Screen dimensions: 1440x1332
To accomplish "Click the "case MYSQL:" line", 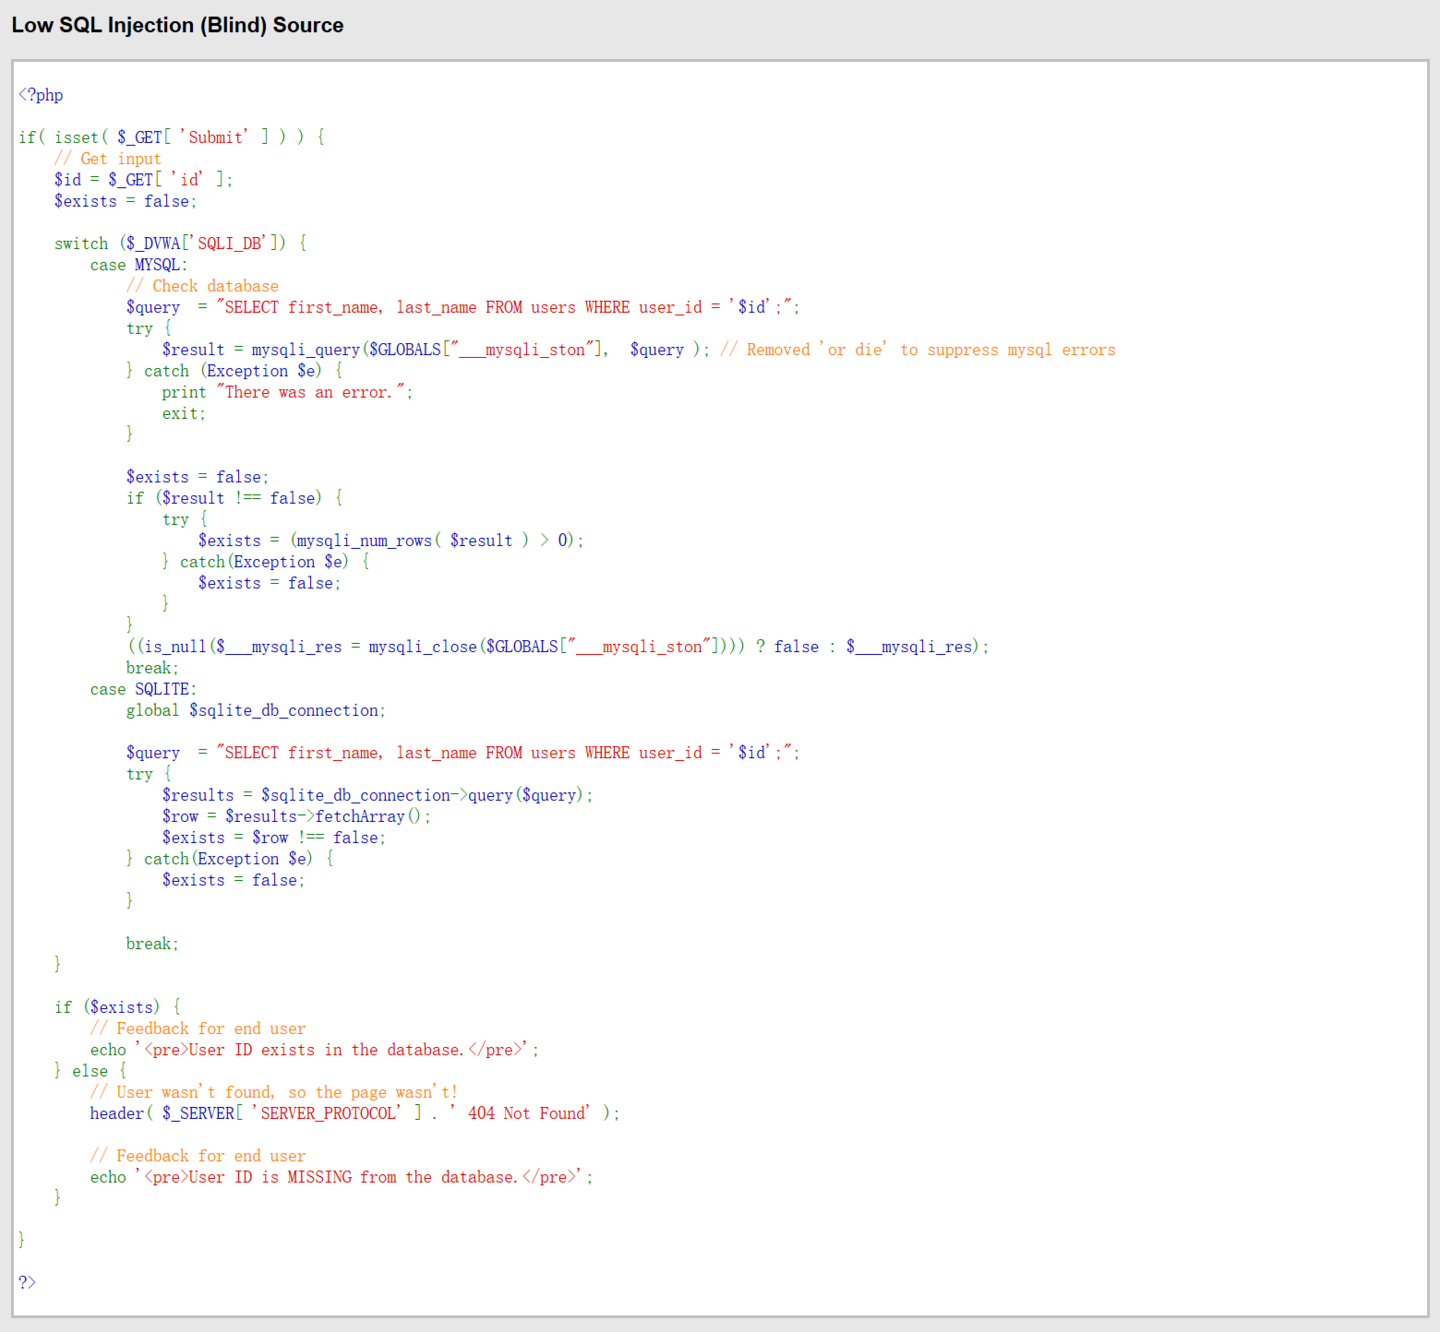I will tap(138, 265).
